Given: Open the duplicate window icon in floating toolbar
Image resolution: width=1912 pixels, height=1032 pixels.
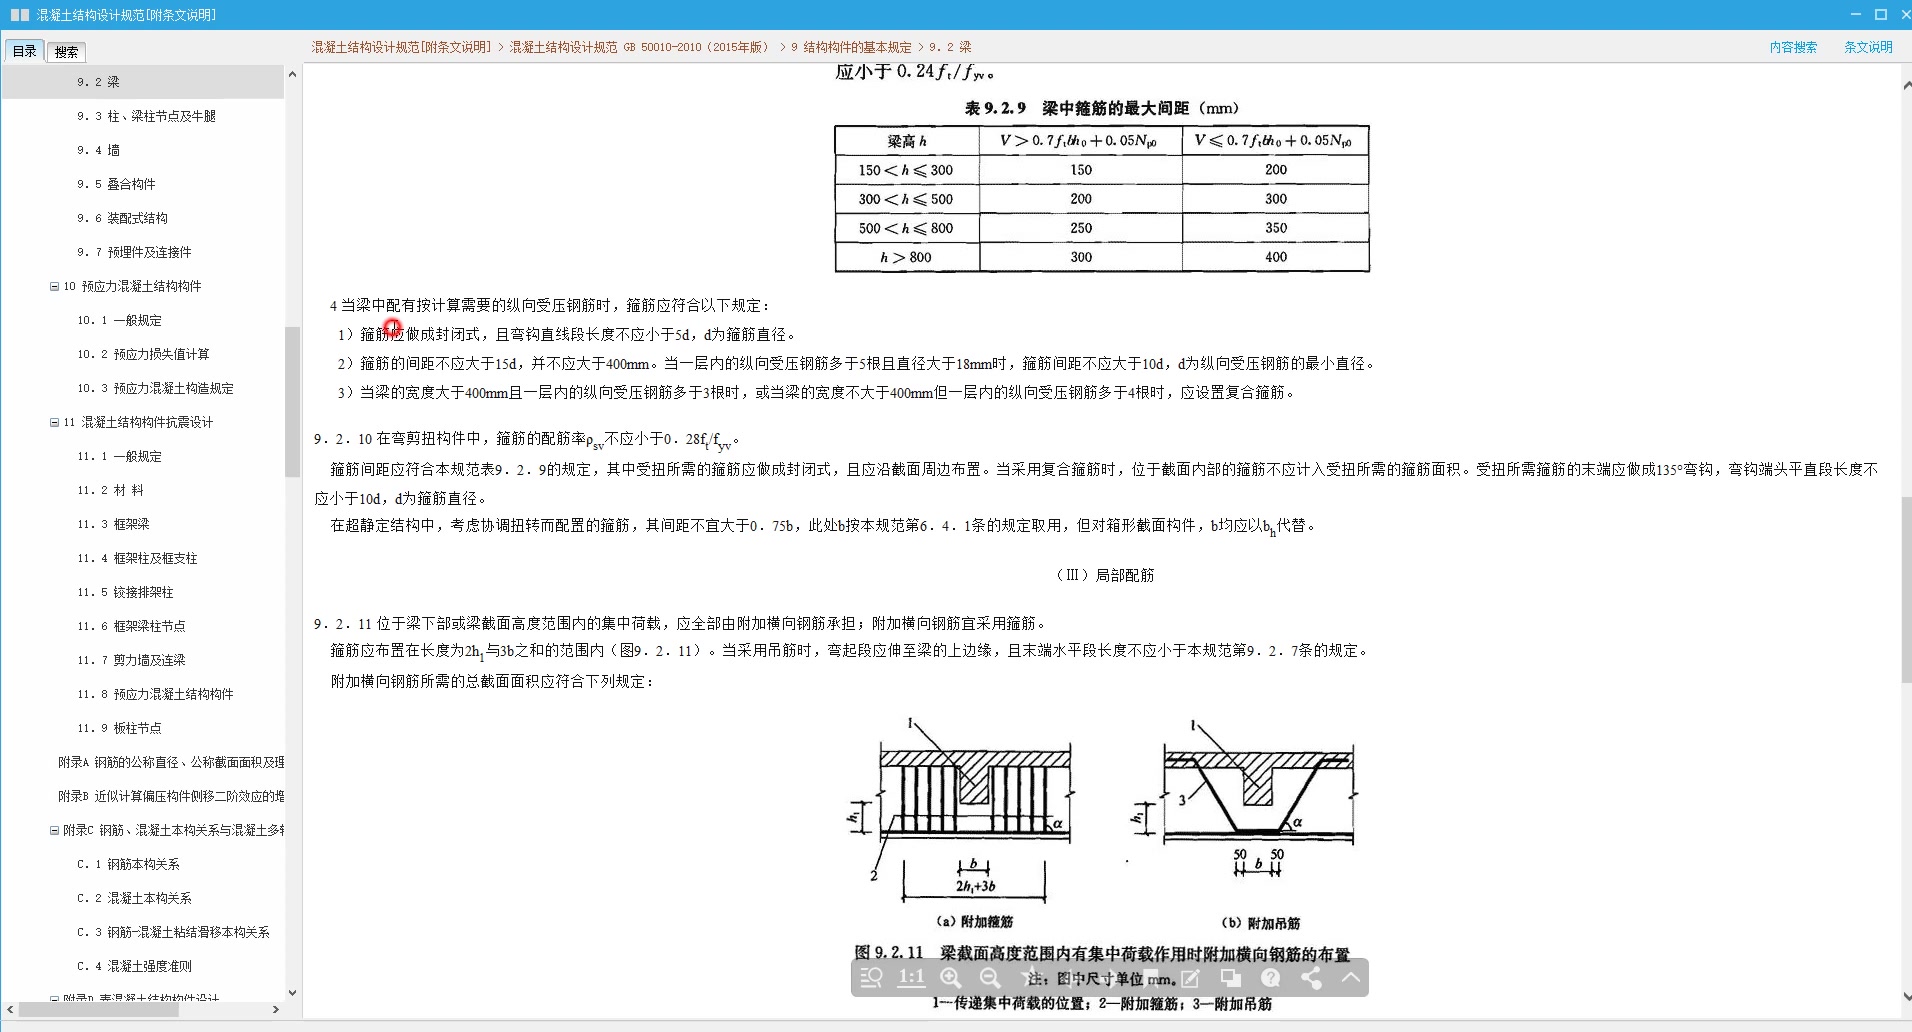Looking at the screenshot, I should (x=1231, y=978).
